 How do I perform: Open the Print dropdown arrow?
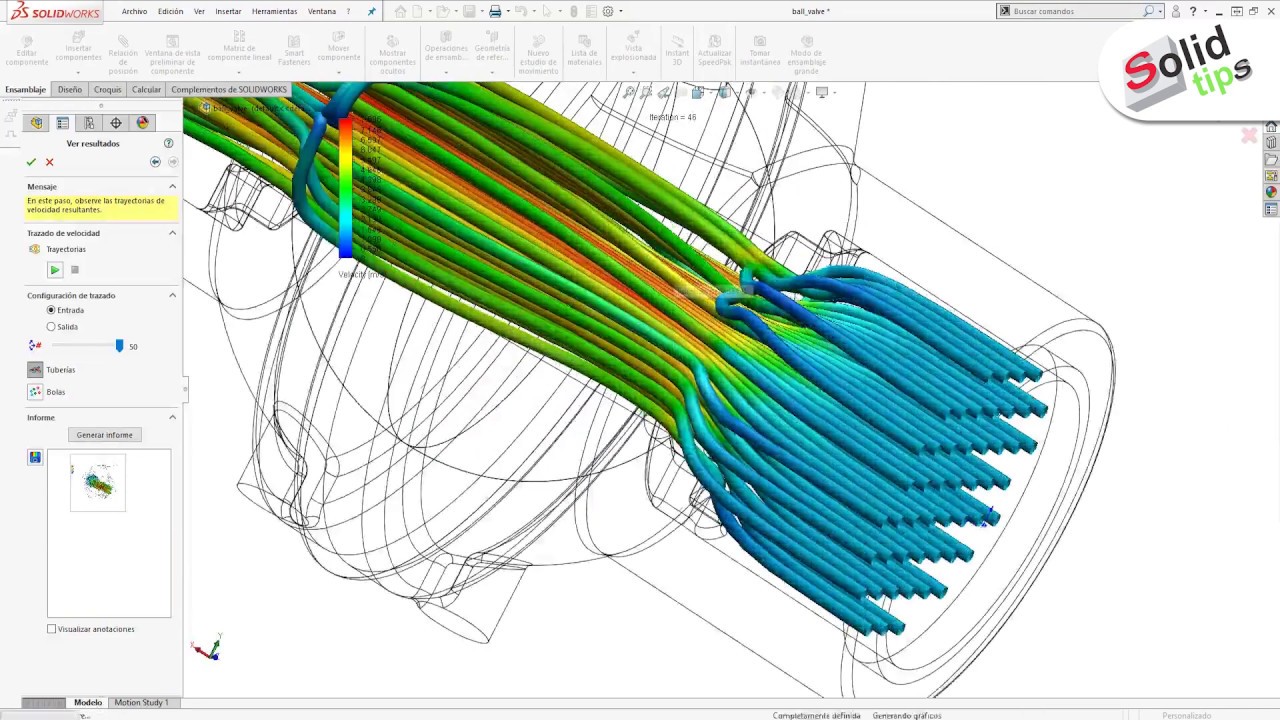point(507,11)
